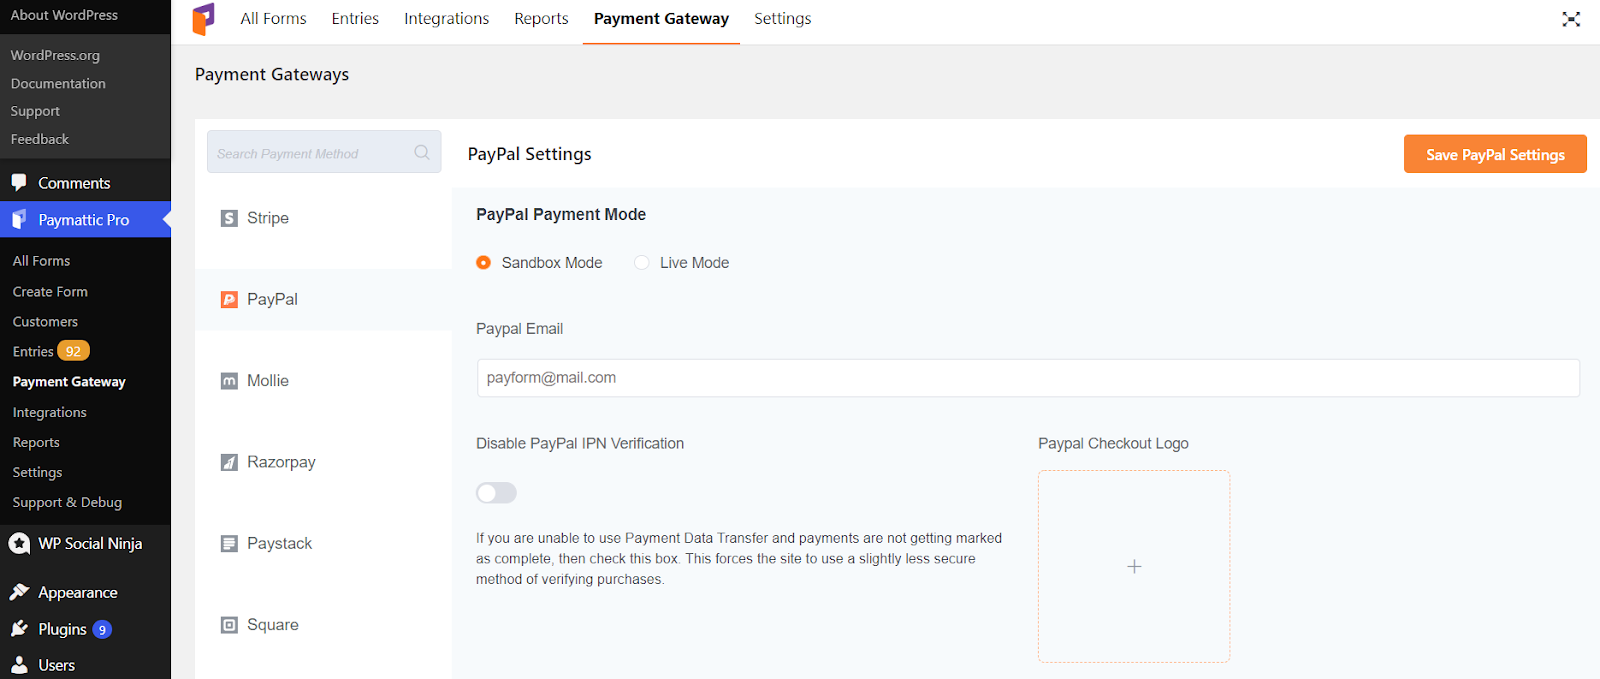
Task: Click the Stripe gateway icon
Action: click(x=229, y=218)
